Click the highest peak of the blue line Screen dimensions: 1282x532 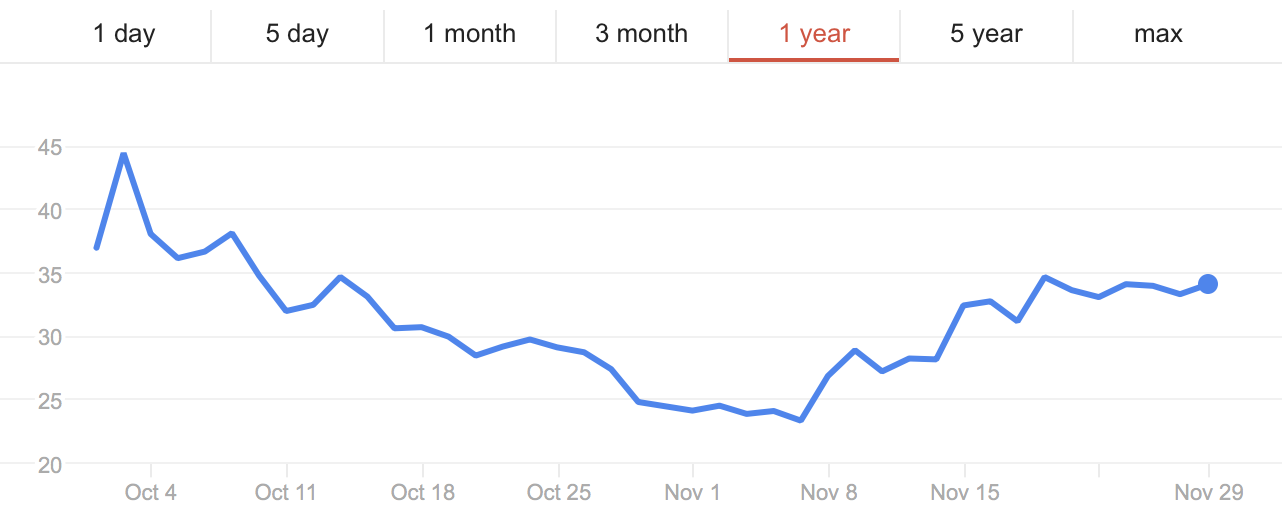point(123,155)
